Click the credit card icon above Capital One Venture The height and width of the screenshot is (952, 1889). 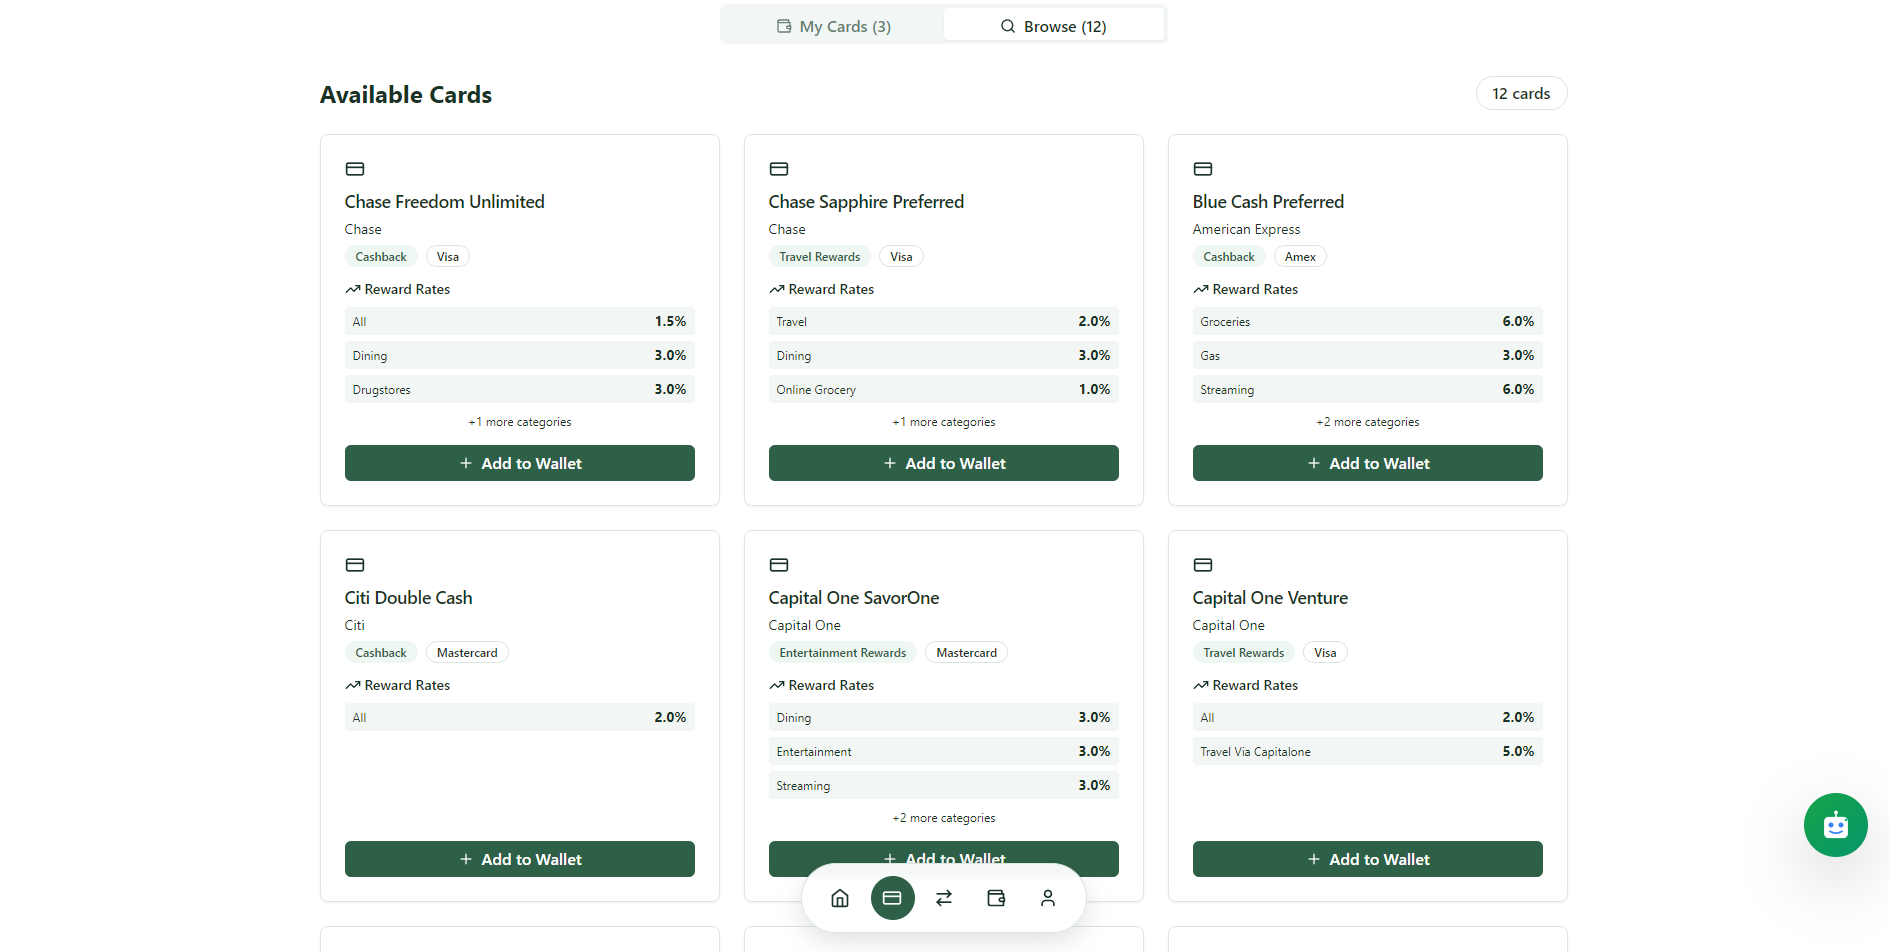1203,565
